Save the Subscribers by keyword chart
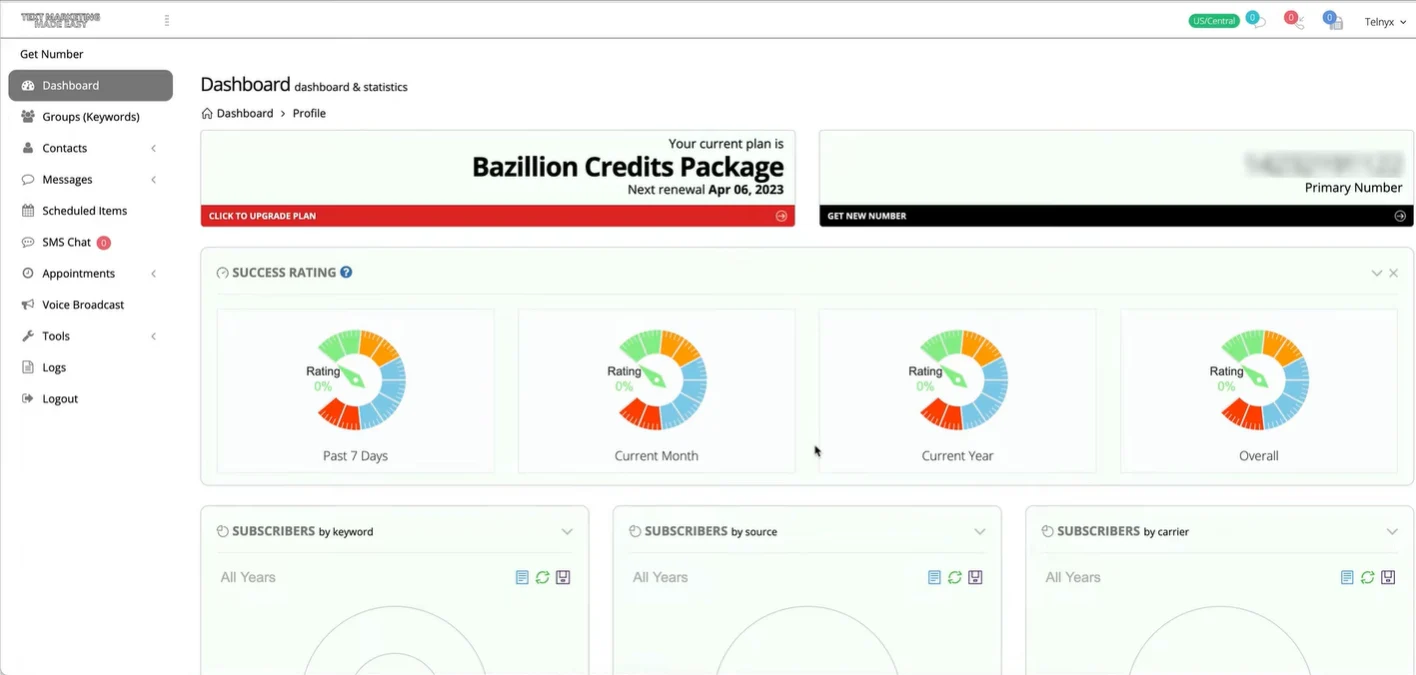 pos(563,578)
